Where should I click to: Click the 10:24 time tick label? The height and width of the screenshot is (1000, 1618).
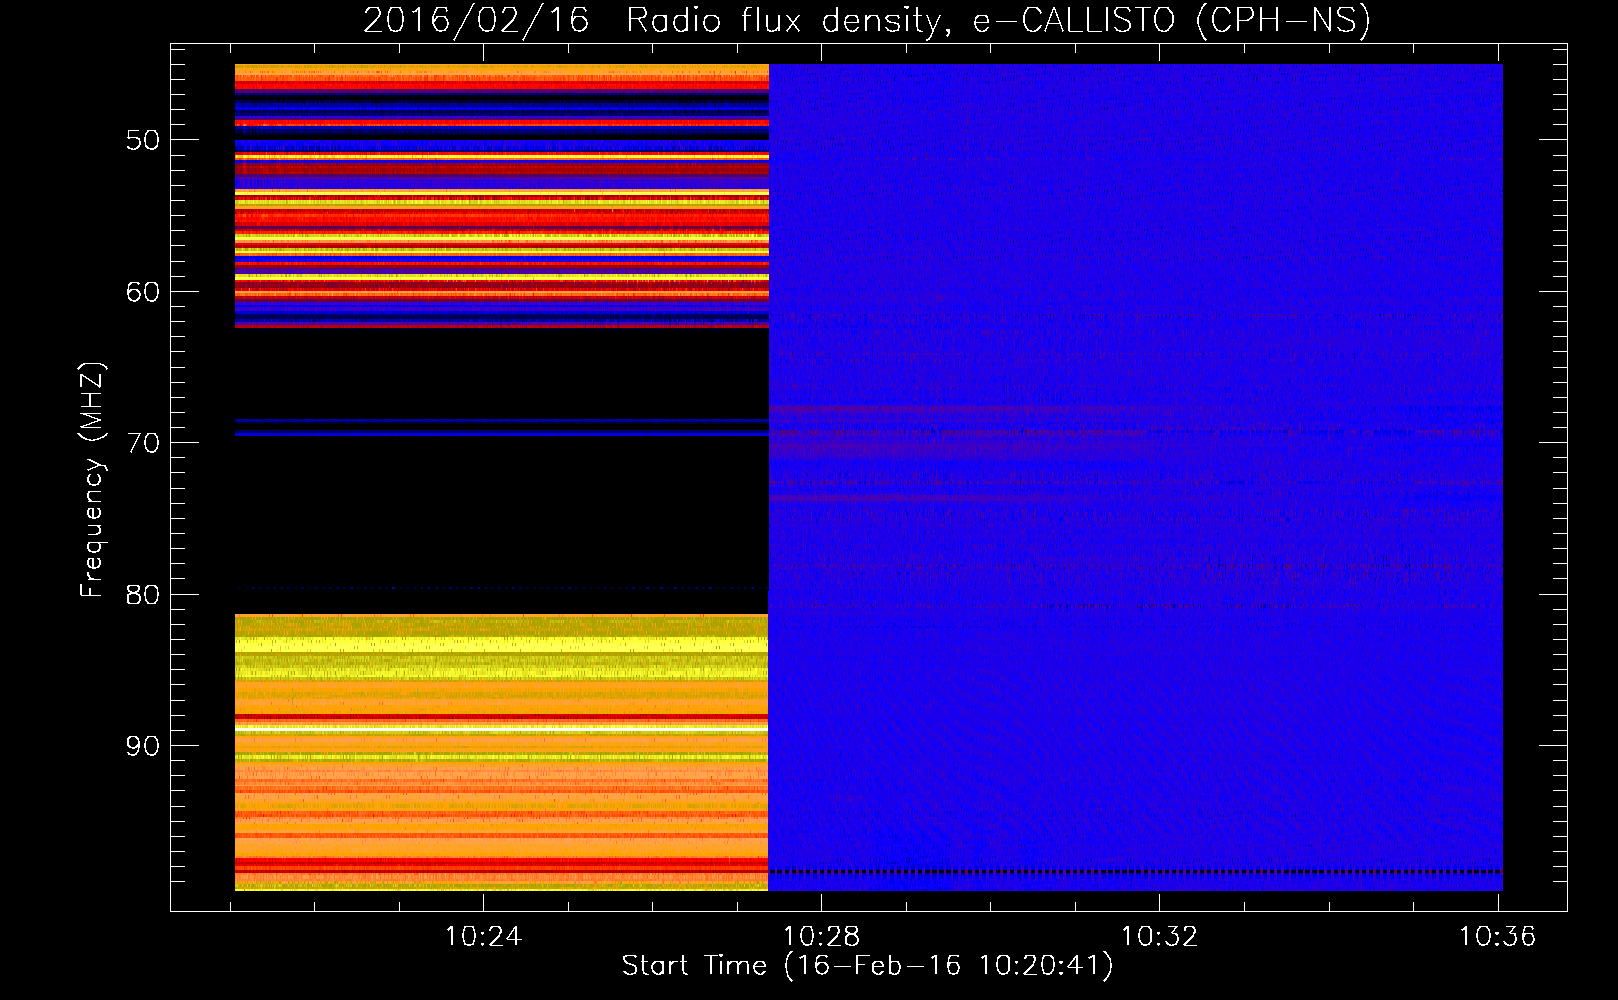pyautogui.click(x=483, y=937)
